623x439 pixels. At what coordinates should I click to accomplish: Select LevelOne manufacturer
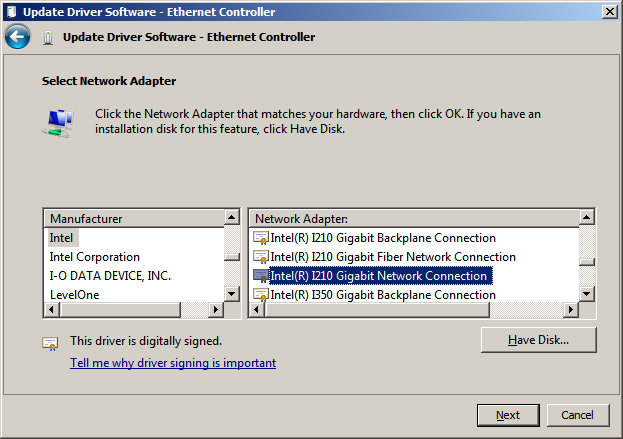(74, 295)
